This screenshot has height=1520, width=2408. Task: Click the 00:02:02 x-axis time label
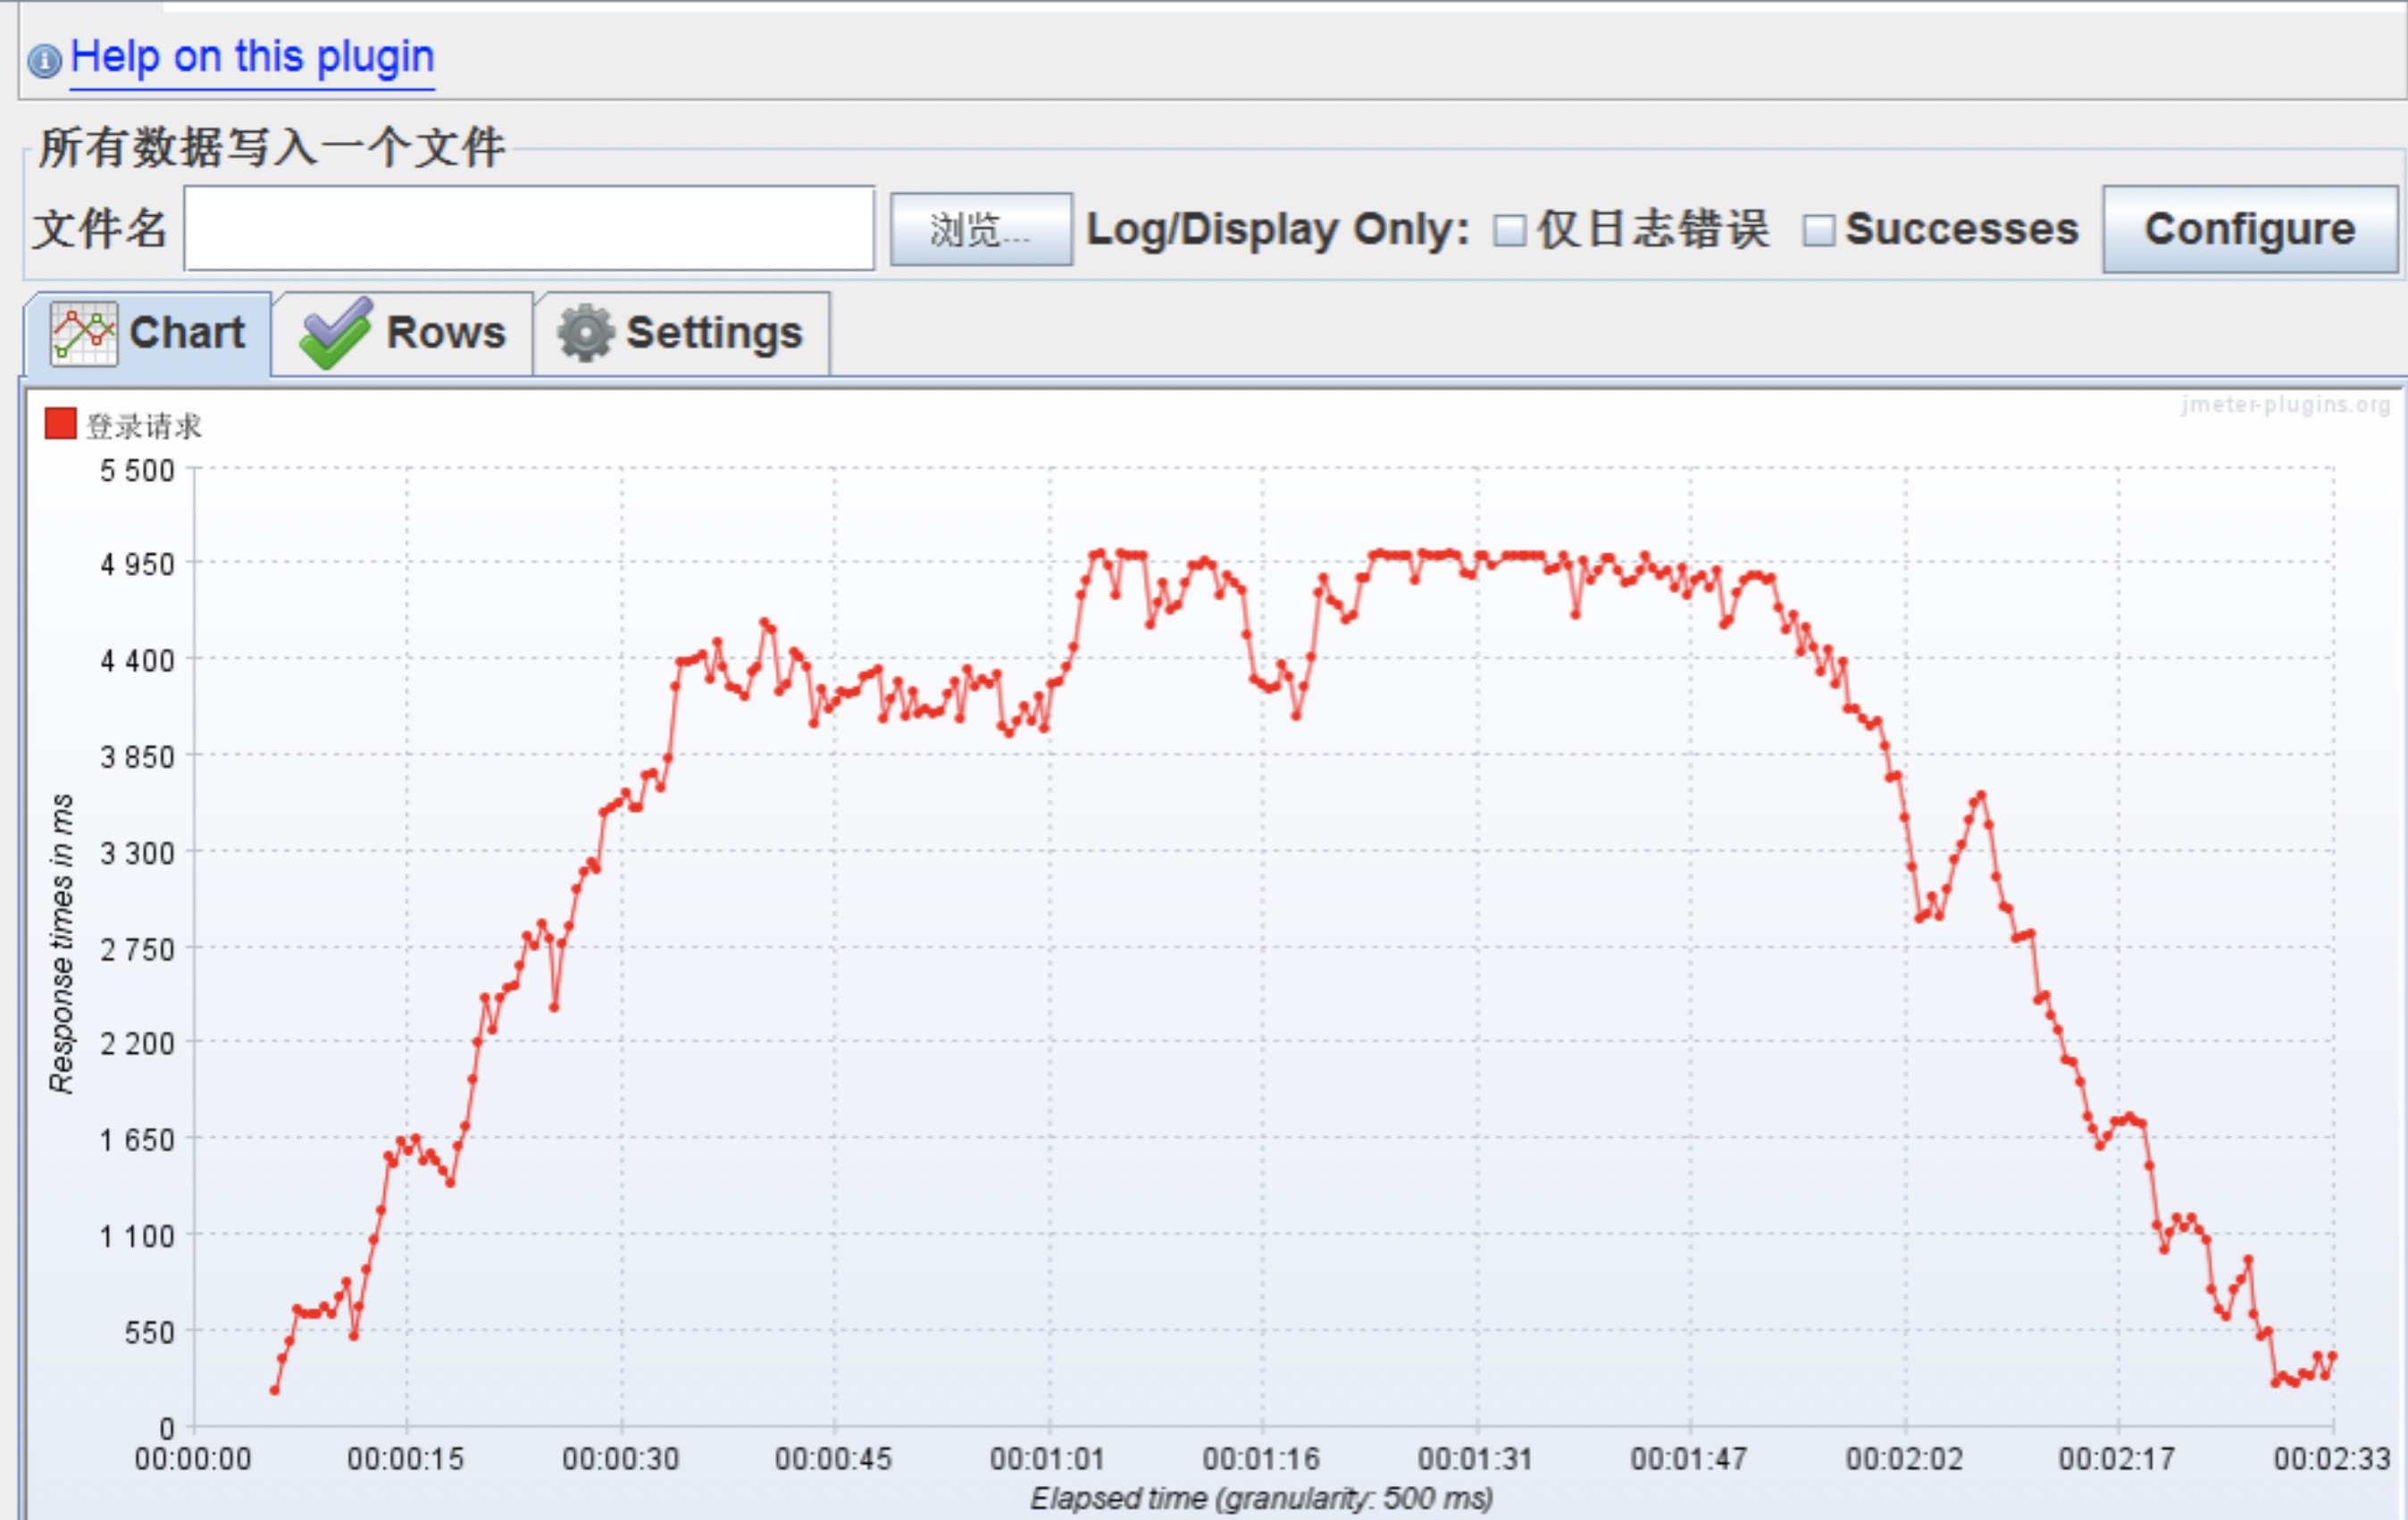click(1904, 1458)
